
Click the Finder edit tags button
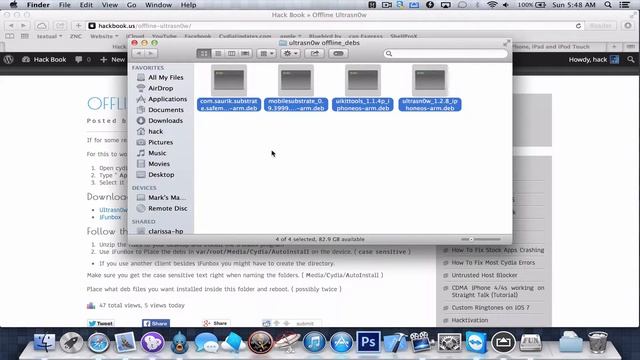click(x=338, y=53)
